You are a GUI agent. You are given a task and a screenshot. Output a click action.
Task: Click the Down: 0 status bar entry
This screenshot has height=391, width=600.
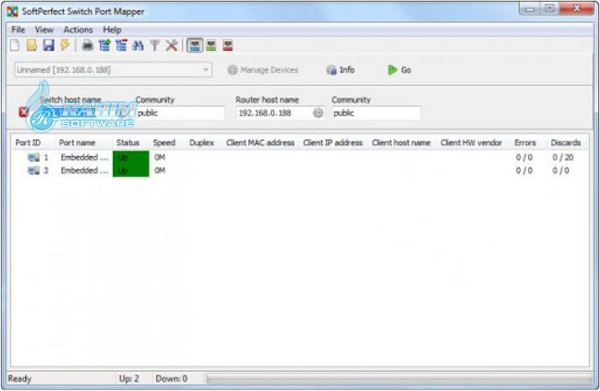click(171, 379)
